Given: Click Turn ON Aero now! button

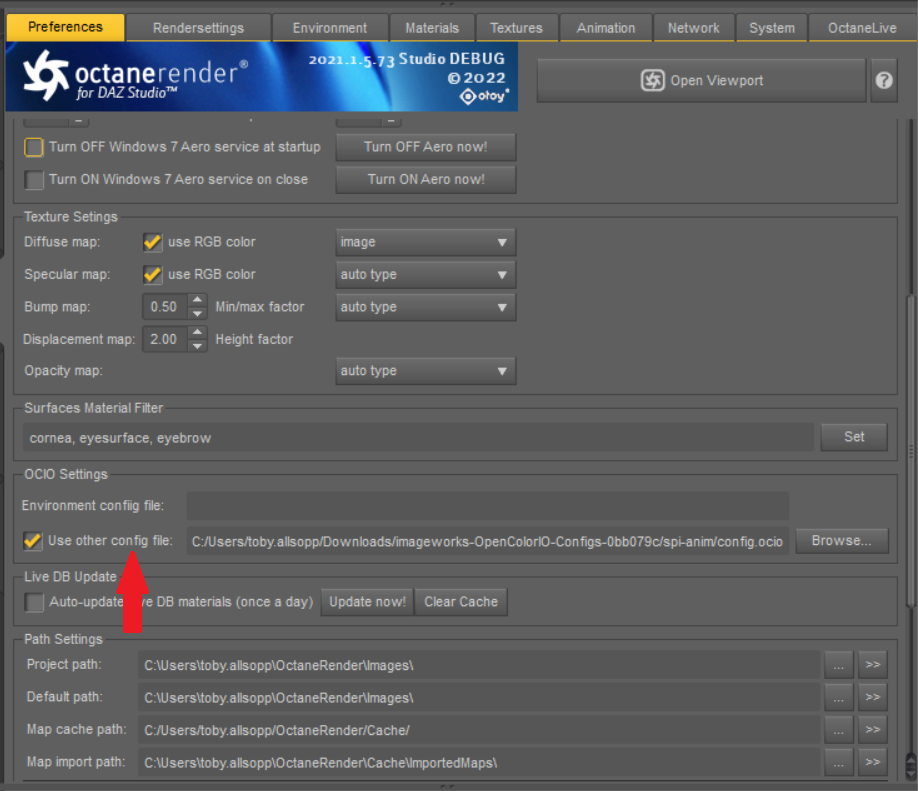Looking at the screenshot, I should (x=426, y=180).
